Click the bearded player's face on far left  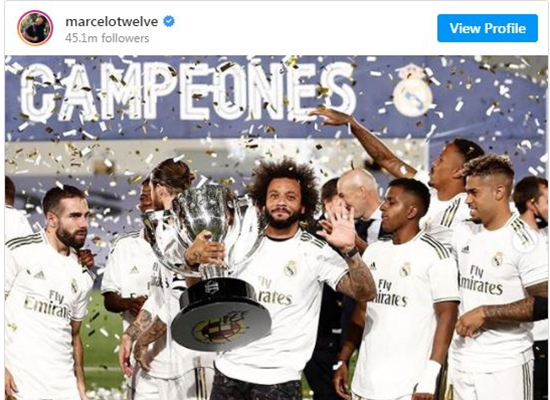[x=71, y=223]
